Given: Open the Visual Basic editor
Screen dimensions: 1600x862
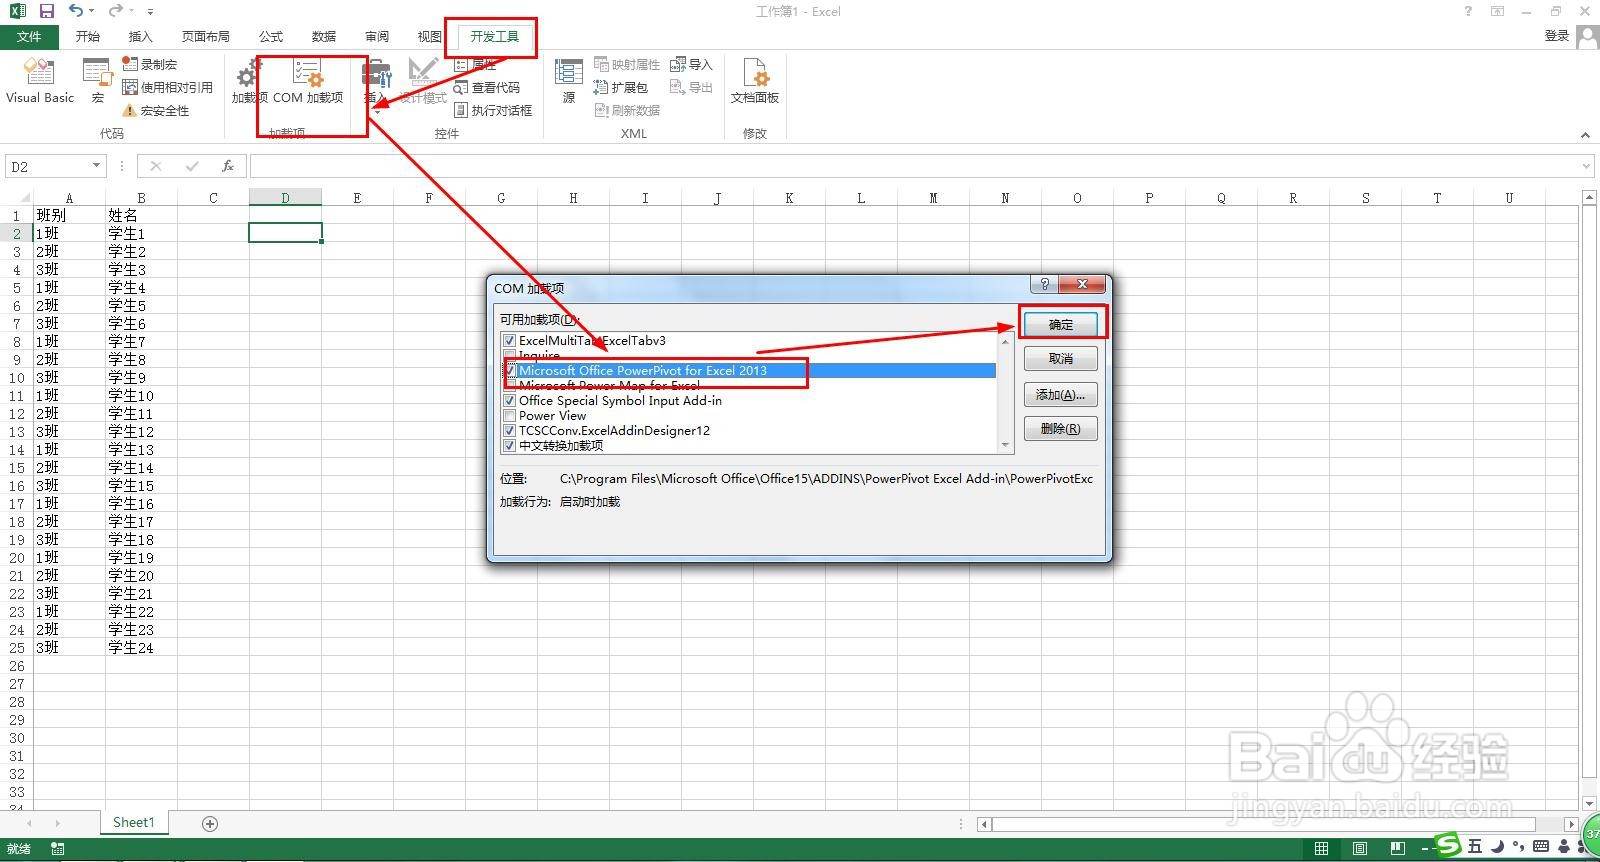Looking at the screenshot, I should (x=40, y=82).
